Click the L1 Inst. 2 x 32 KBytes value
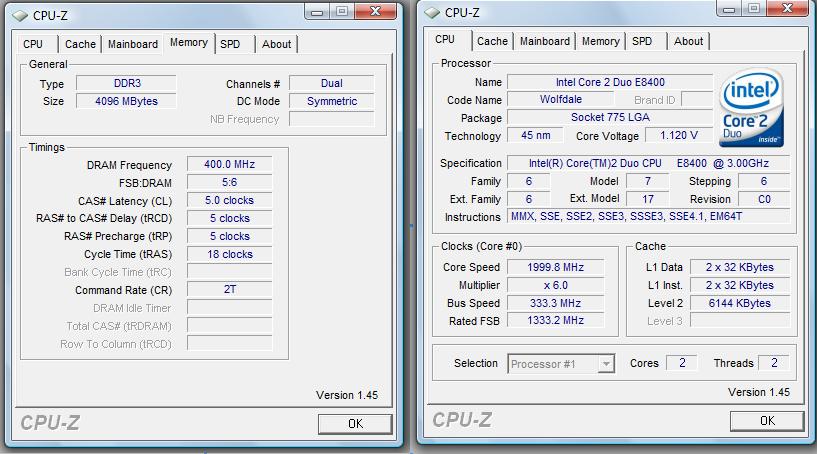This screenshot has width=817, height=454. coord(740,286)
